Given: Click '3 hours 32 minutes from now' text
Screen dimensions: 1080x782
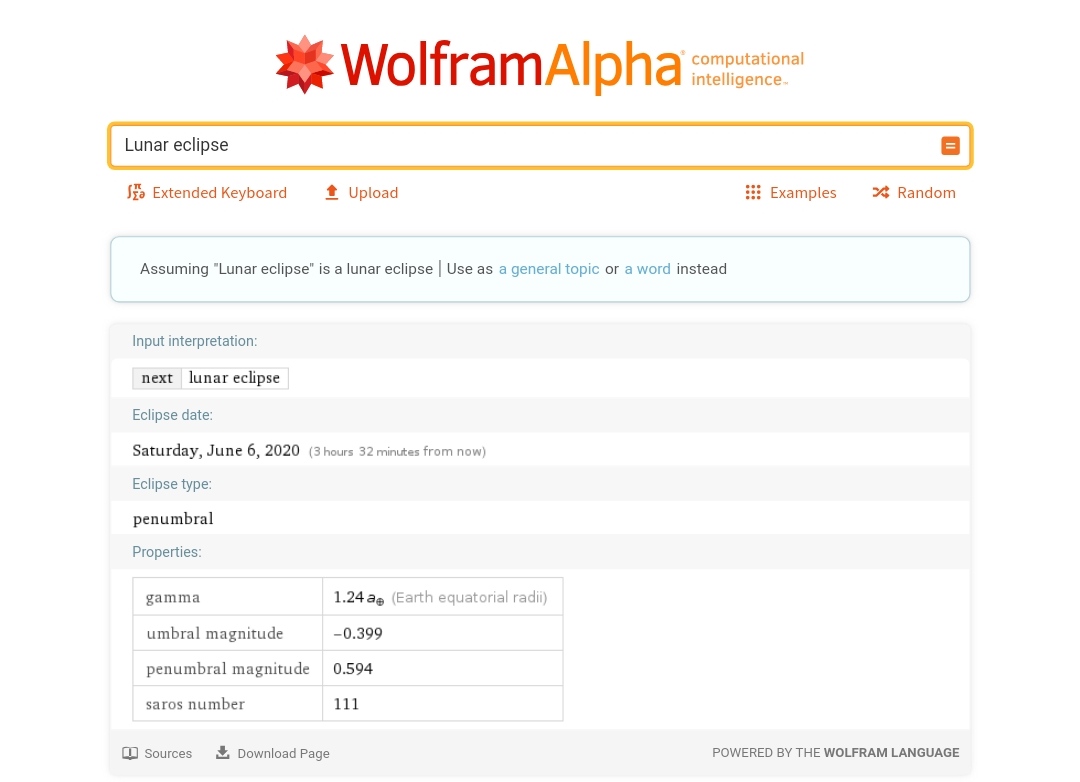Looking at the screenshot, I should pyautogui.click(x=397, y=451).
